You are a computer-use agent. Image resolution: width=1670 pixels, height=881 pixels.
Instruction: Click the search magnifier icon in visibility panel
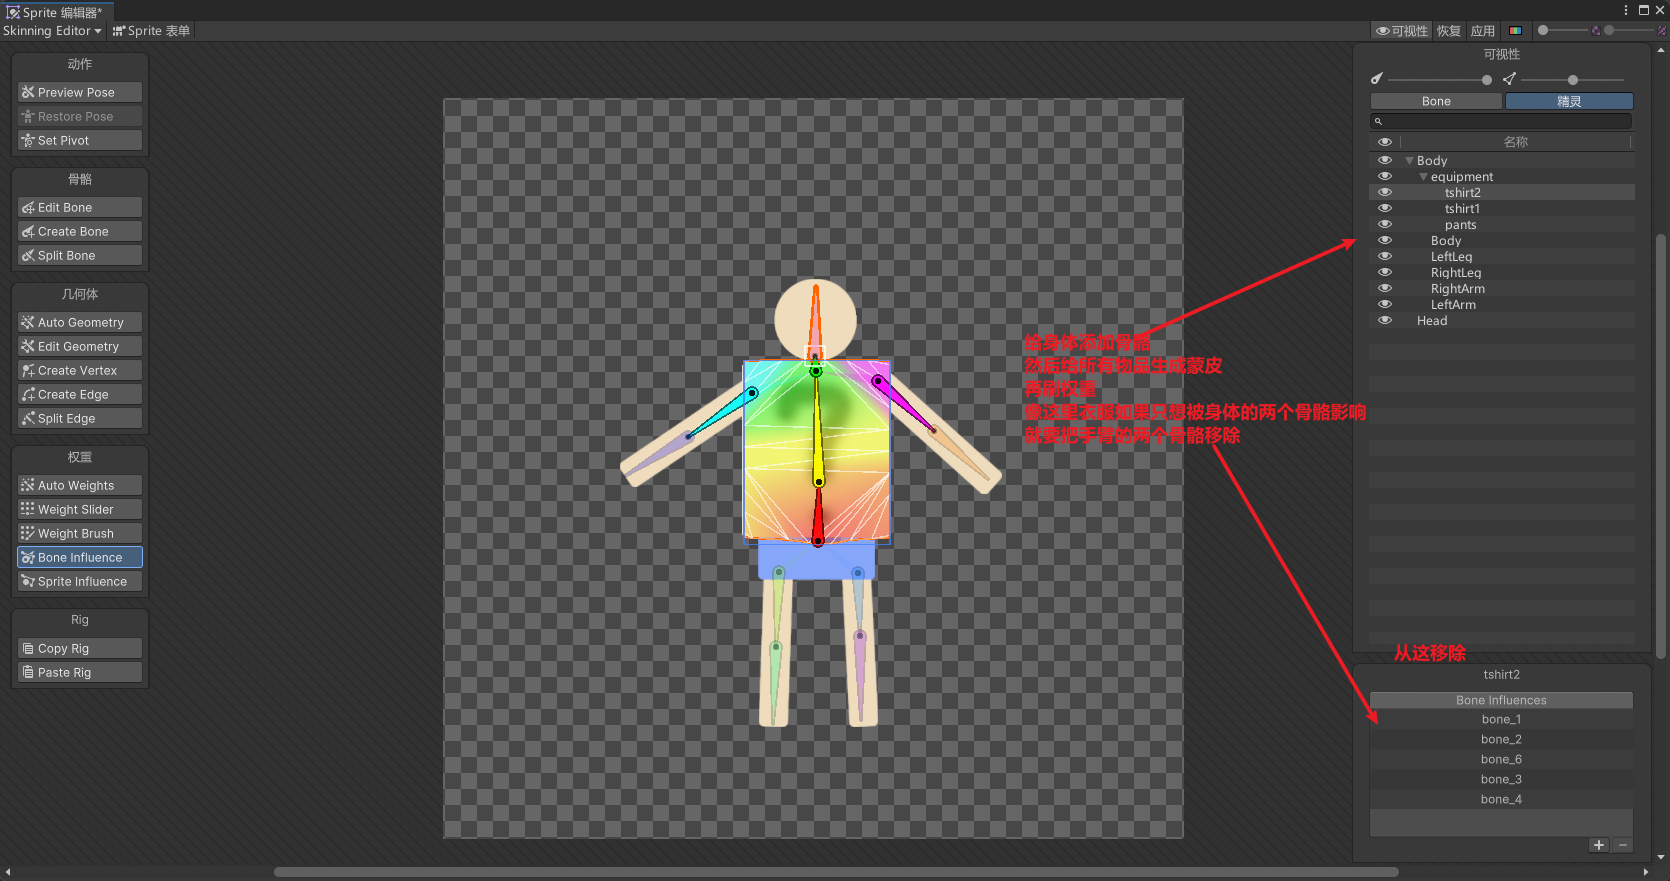coord(1378,121)
